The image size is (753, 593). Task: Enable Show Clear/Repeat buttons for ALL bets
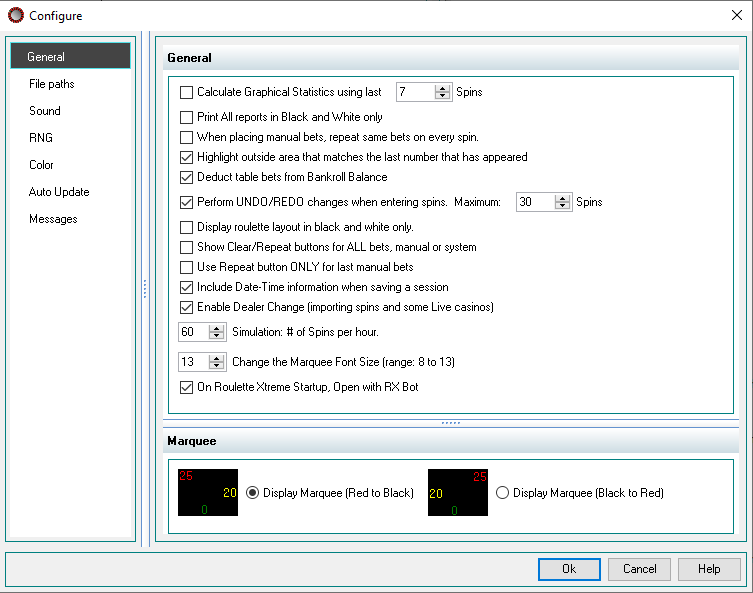(186, 247)
